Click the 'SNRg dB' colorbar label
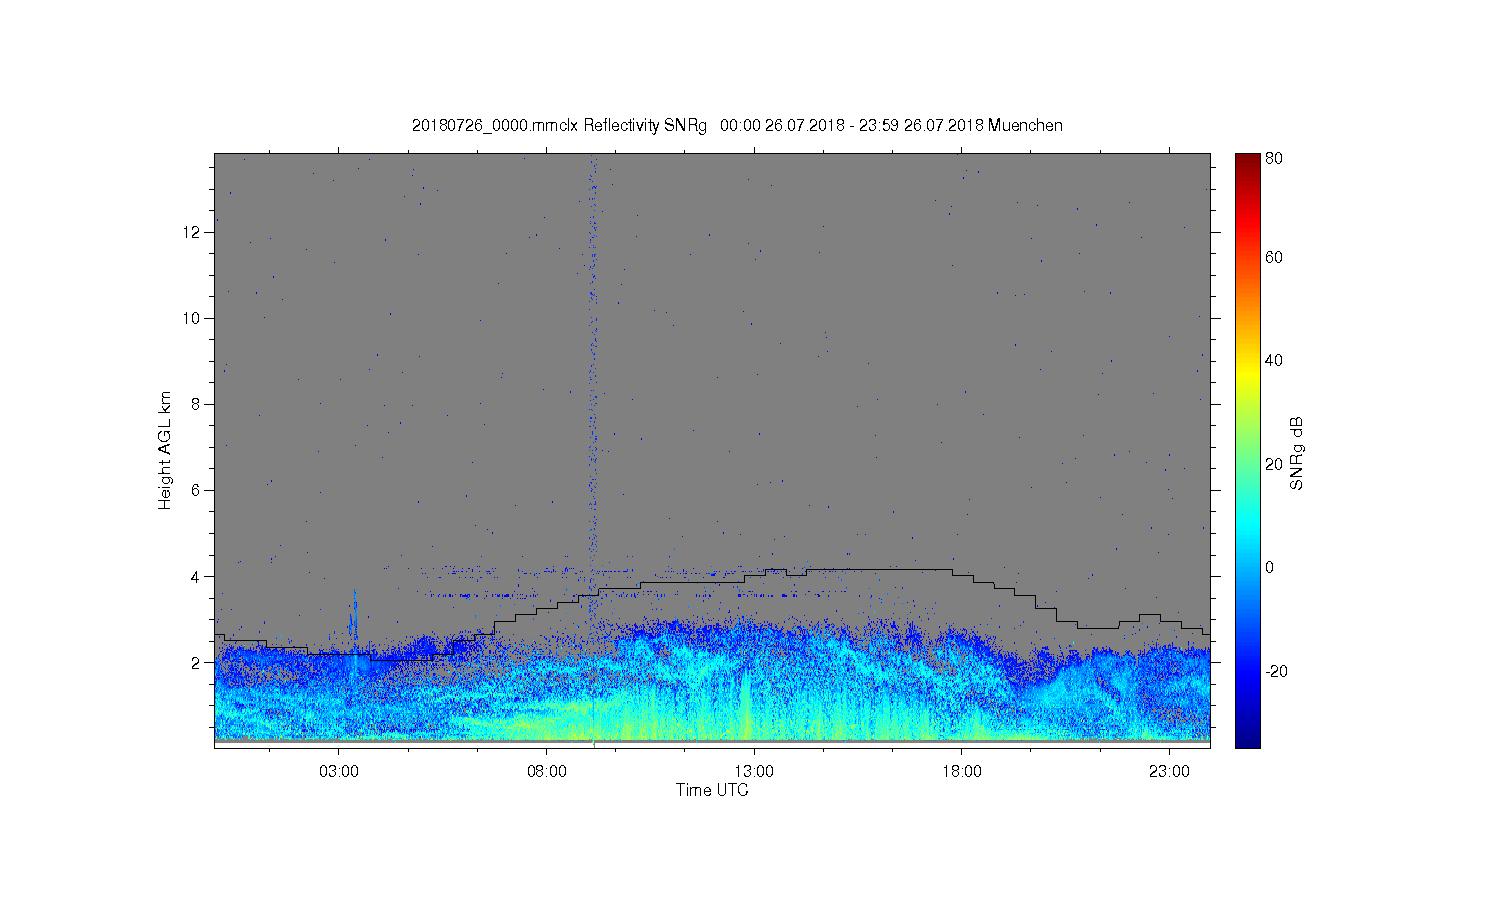This screenshot has width=1500, height=900. coord(1297,453)
